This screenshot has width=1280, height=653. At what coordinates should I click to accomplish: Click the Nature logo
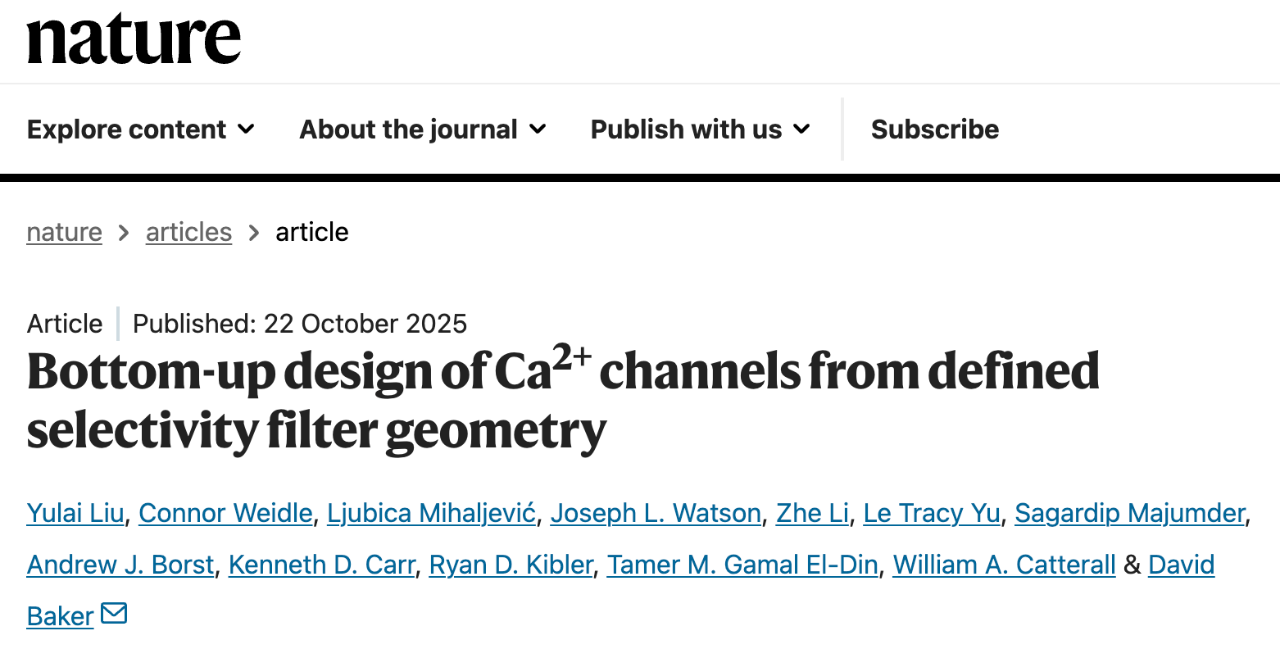click(134, 38)
